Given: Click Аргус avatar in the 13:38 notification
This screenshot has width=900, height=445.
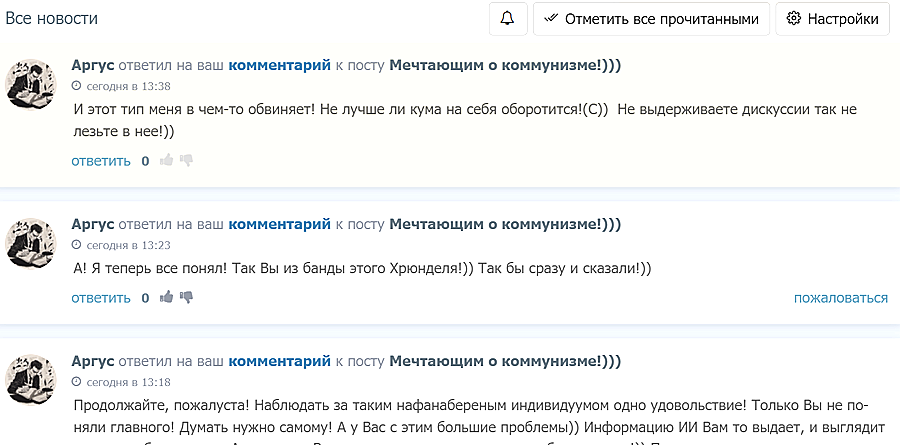Looking at the screenshot, I should pyautogui.click(x=31, y=84).
